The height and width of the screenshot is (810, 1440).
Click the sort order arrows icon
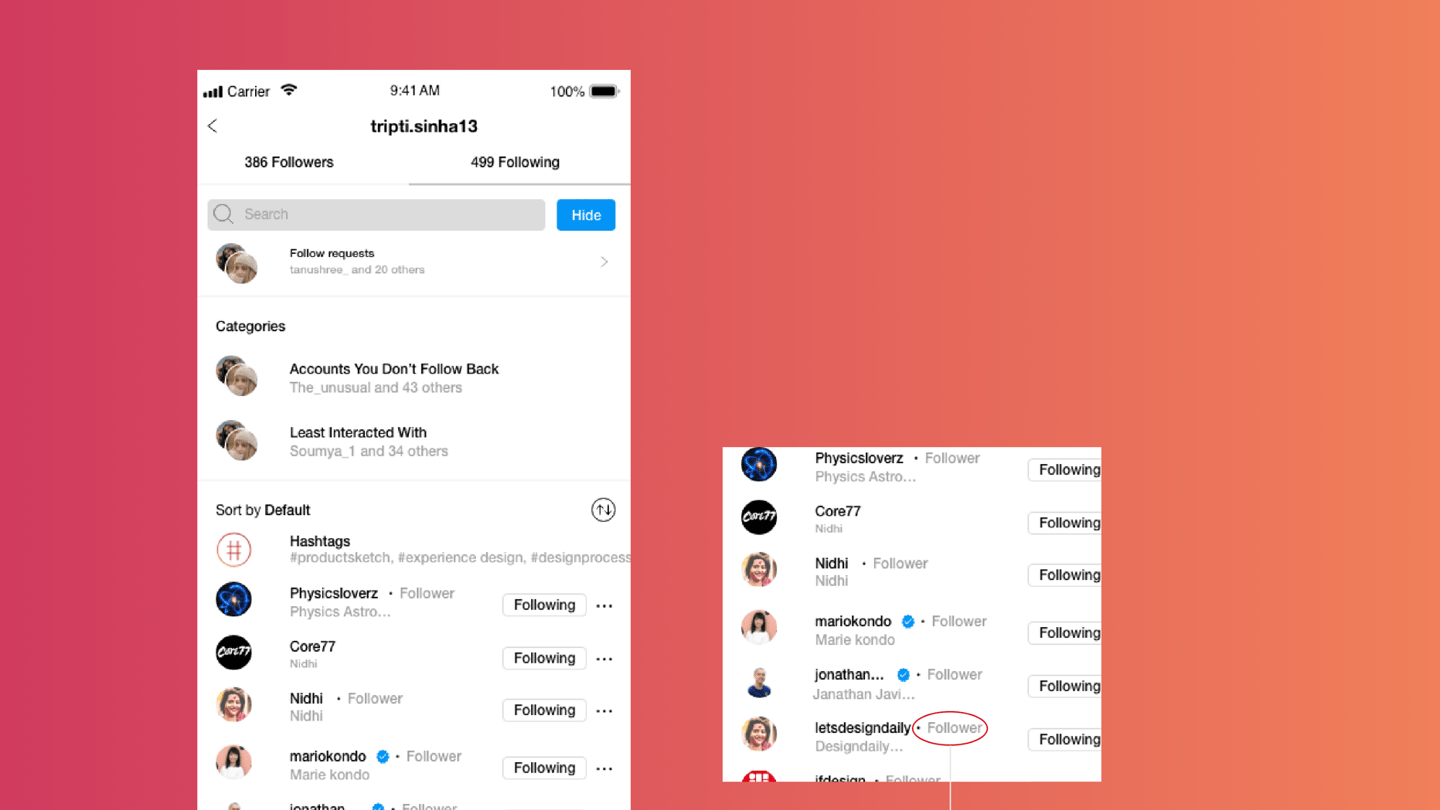(x=603, y=510)
